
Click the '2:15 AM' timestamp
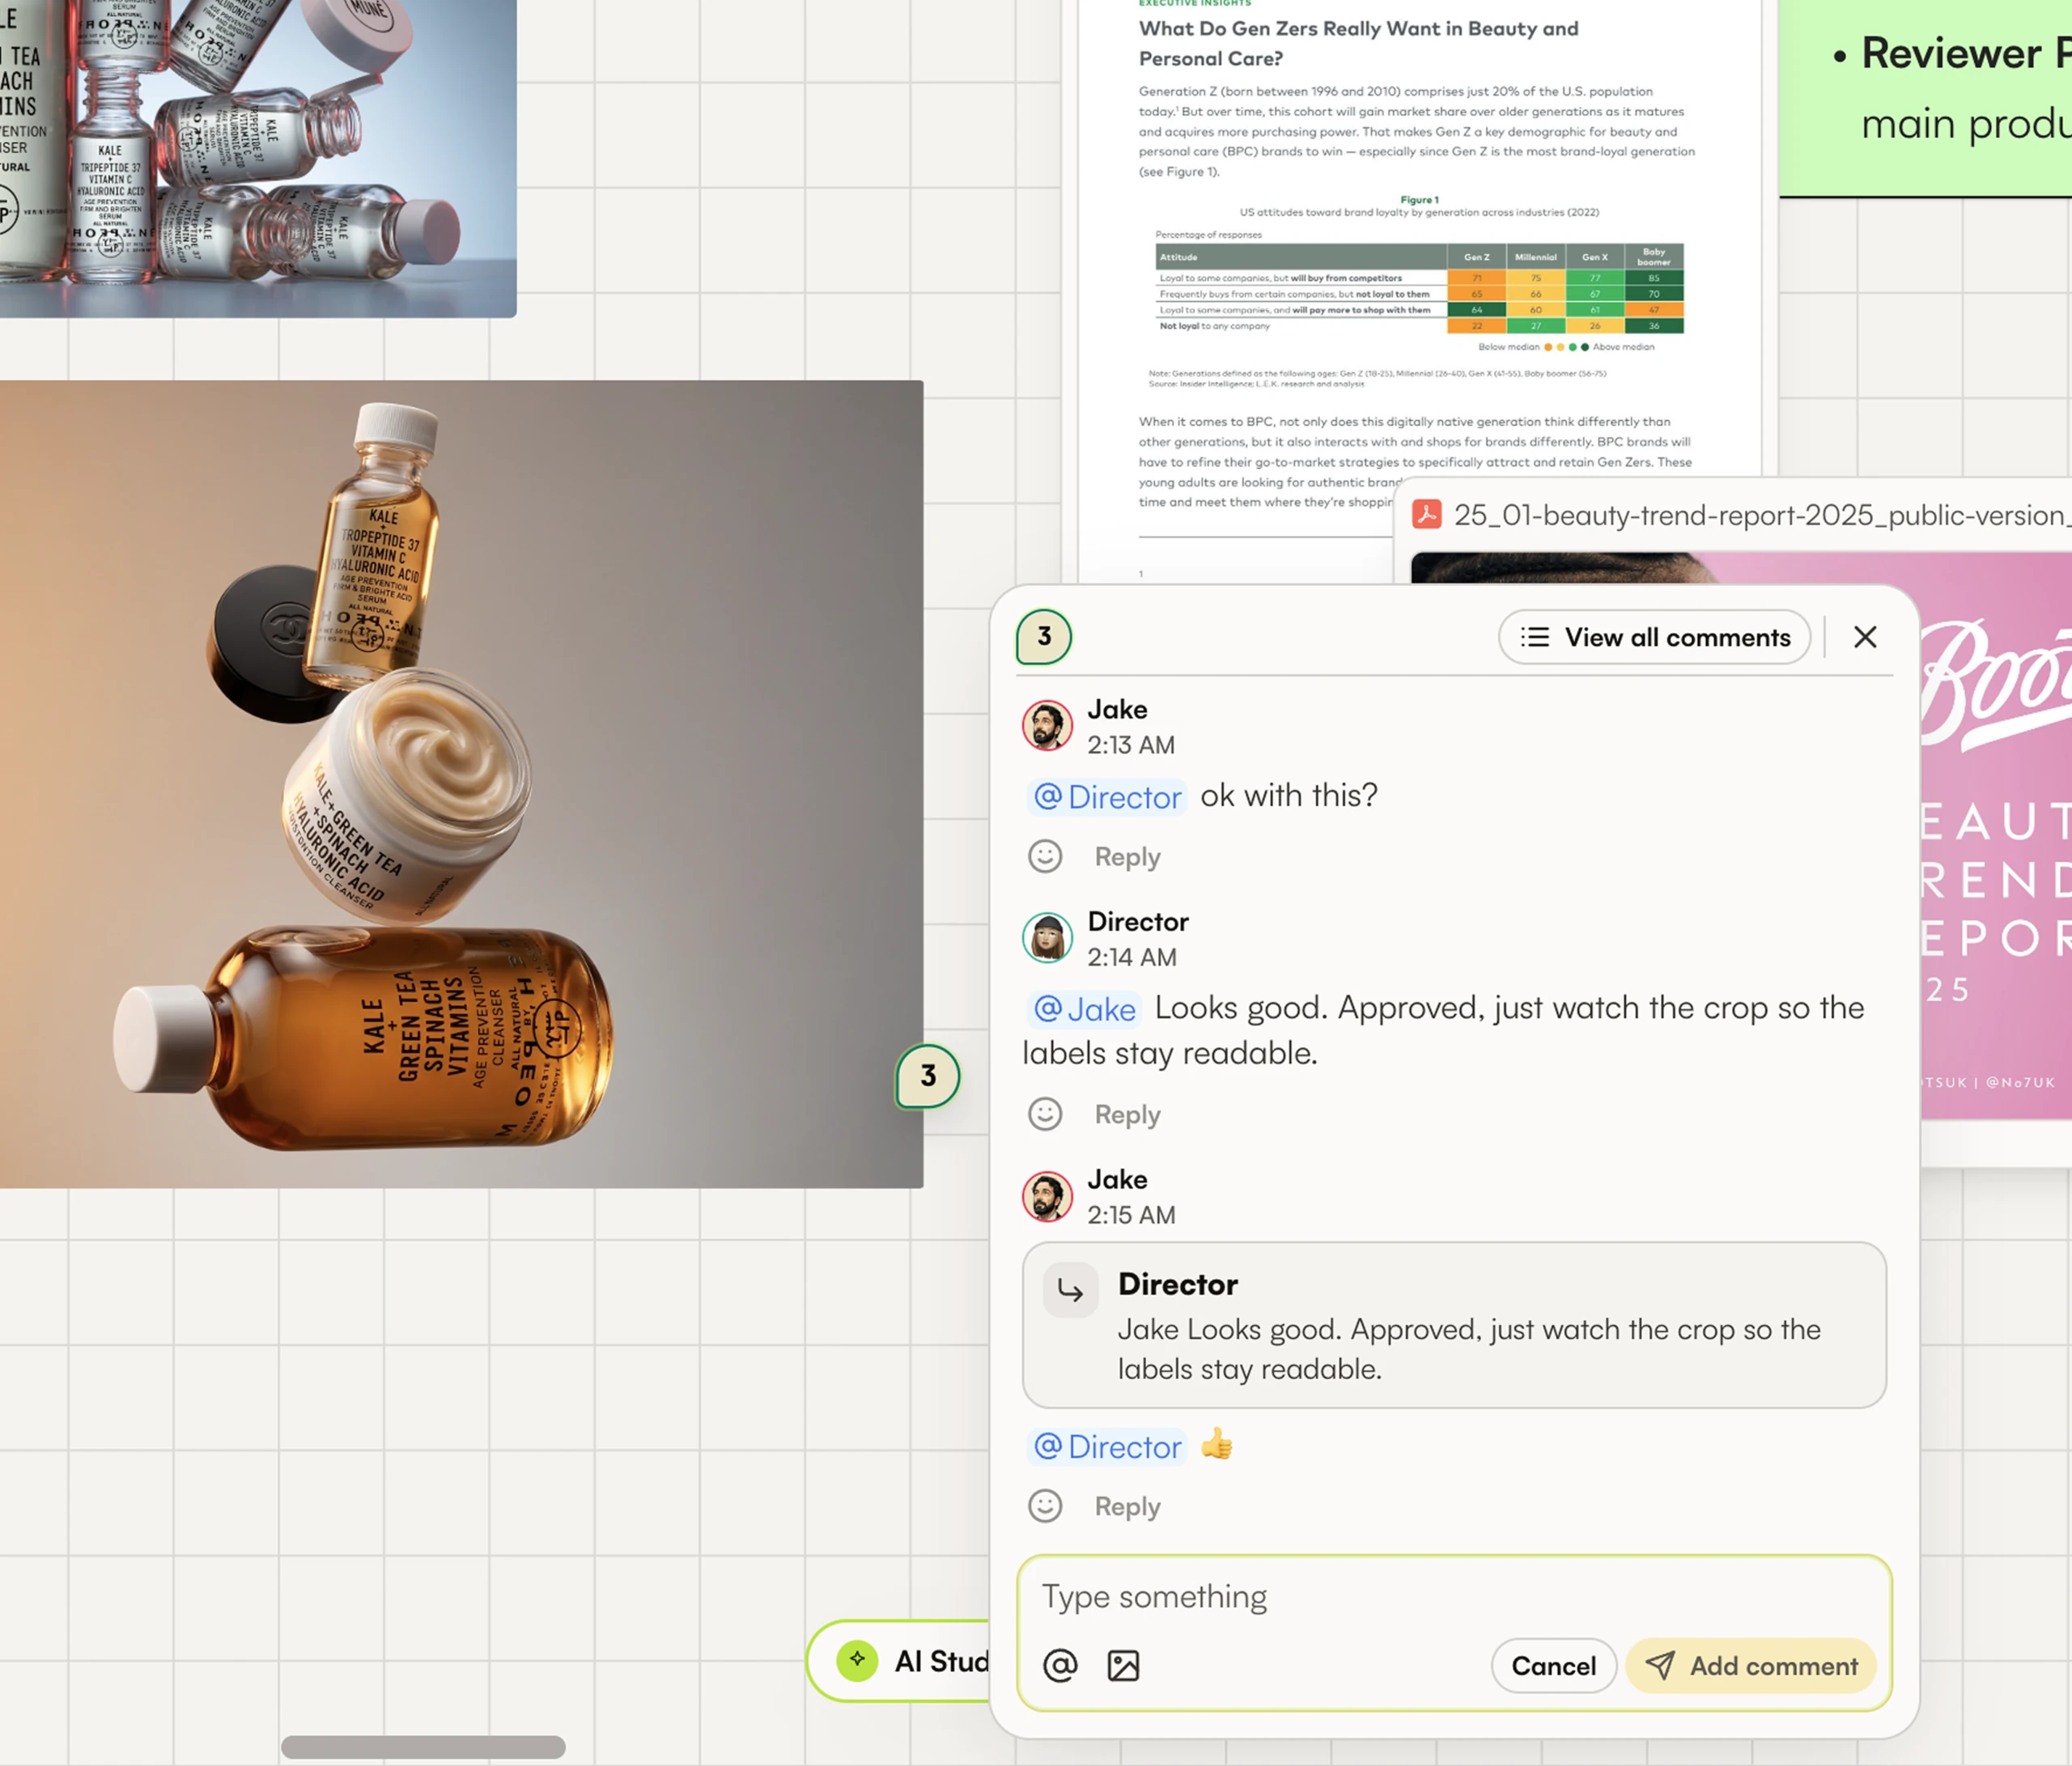[x=1132, y=1216]
